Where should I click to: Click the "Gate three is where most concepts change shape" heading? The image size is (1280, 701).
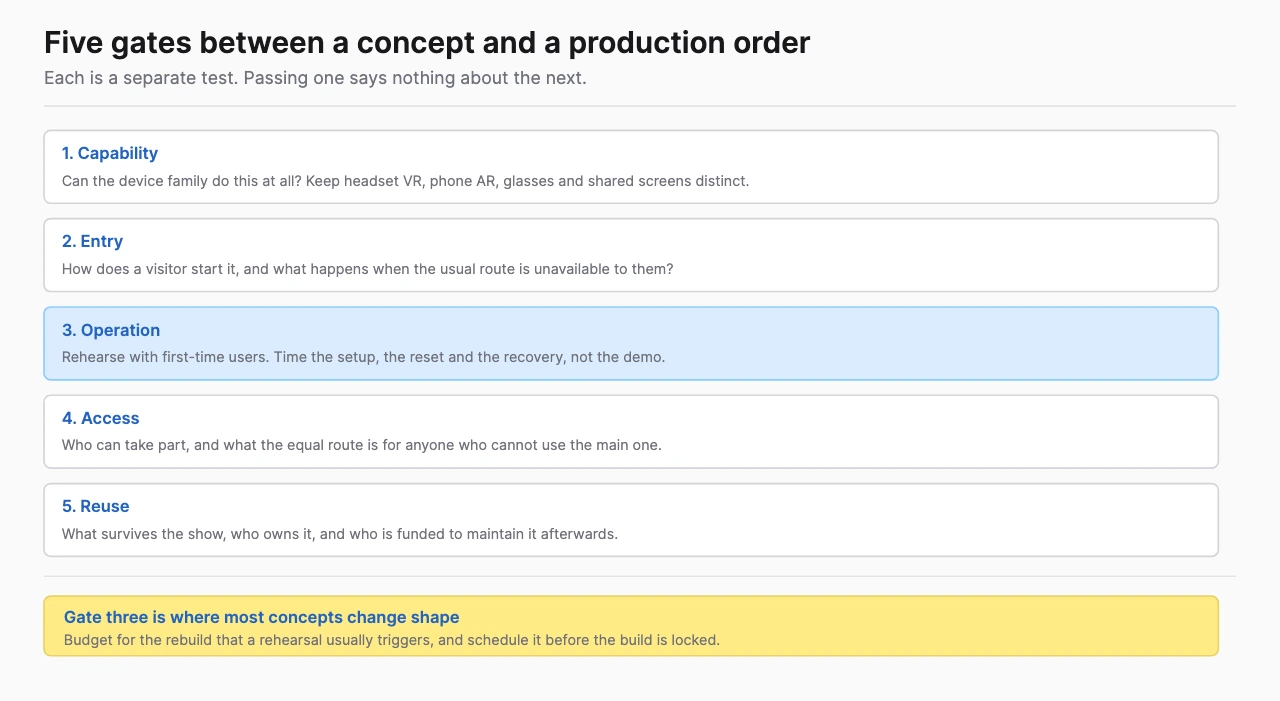point(261,617)
